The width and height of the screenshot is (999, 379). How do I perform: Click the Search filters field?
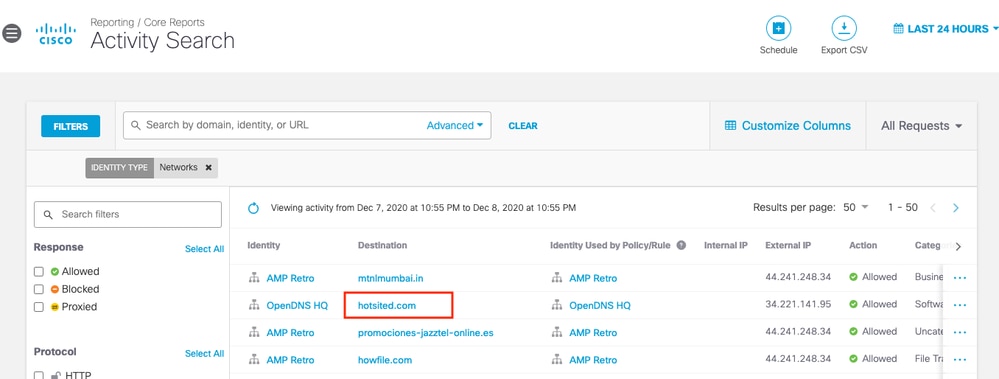coord(127,215)
